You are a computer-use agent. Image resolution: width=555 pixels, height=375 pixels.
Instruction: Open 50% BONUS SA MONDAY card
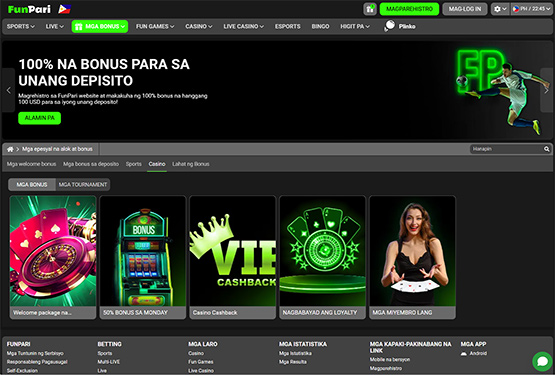[x=143, y=257]
